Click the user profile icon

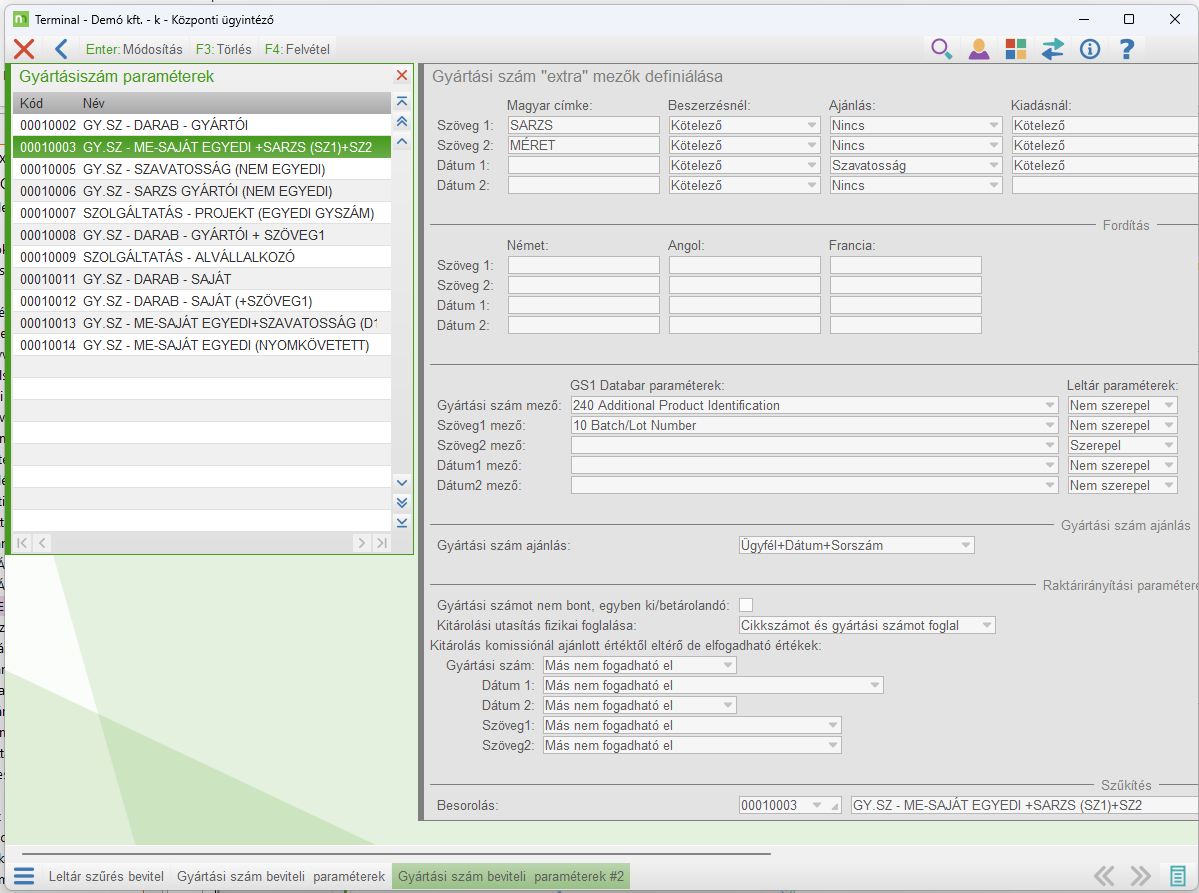tap(979, 49)
